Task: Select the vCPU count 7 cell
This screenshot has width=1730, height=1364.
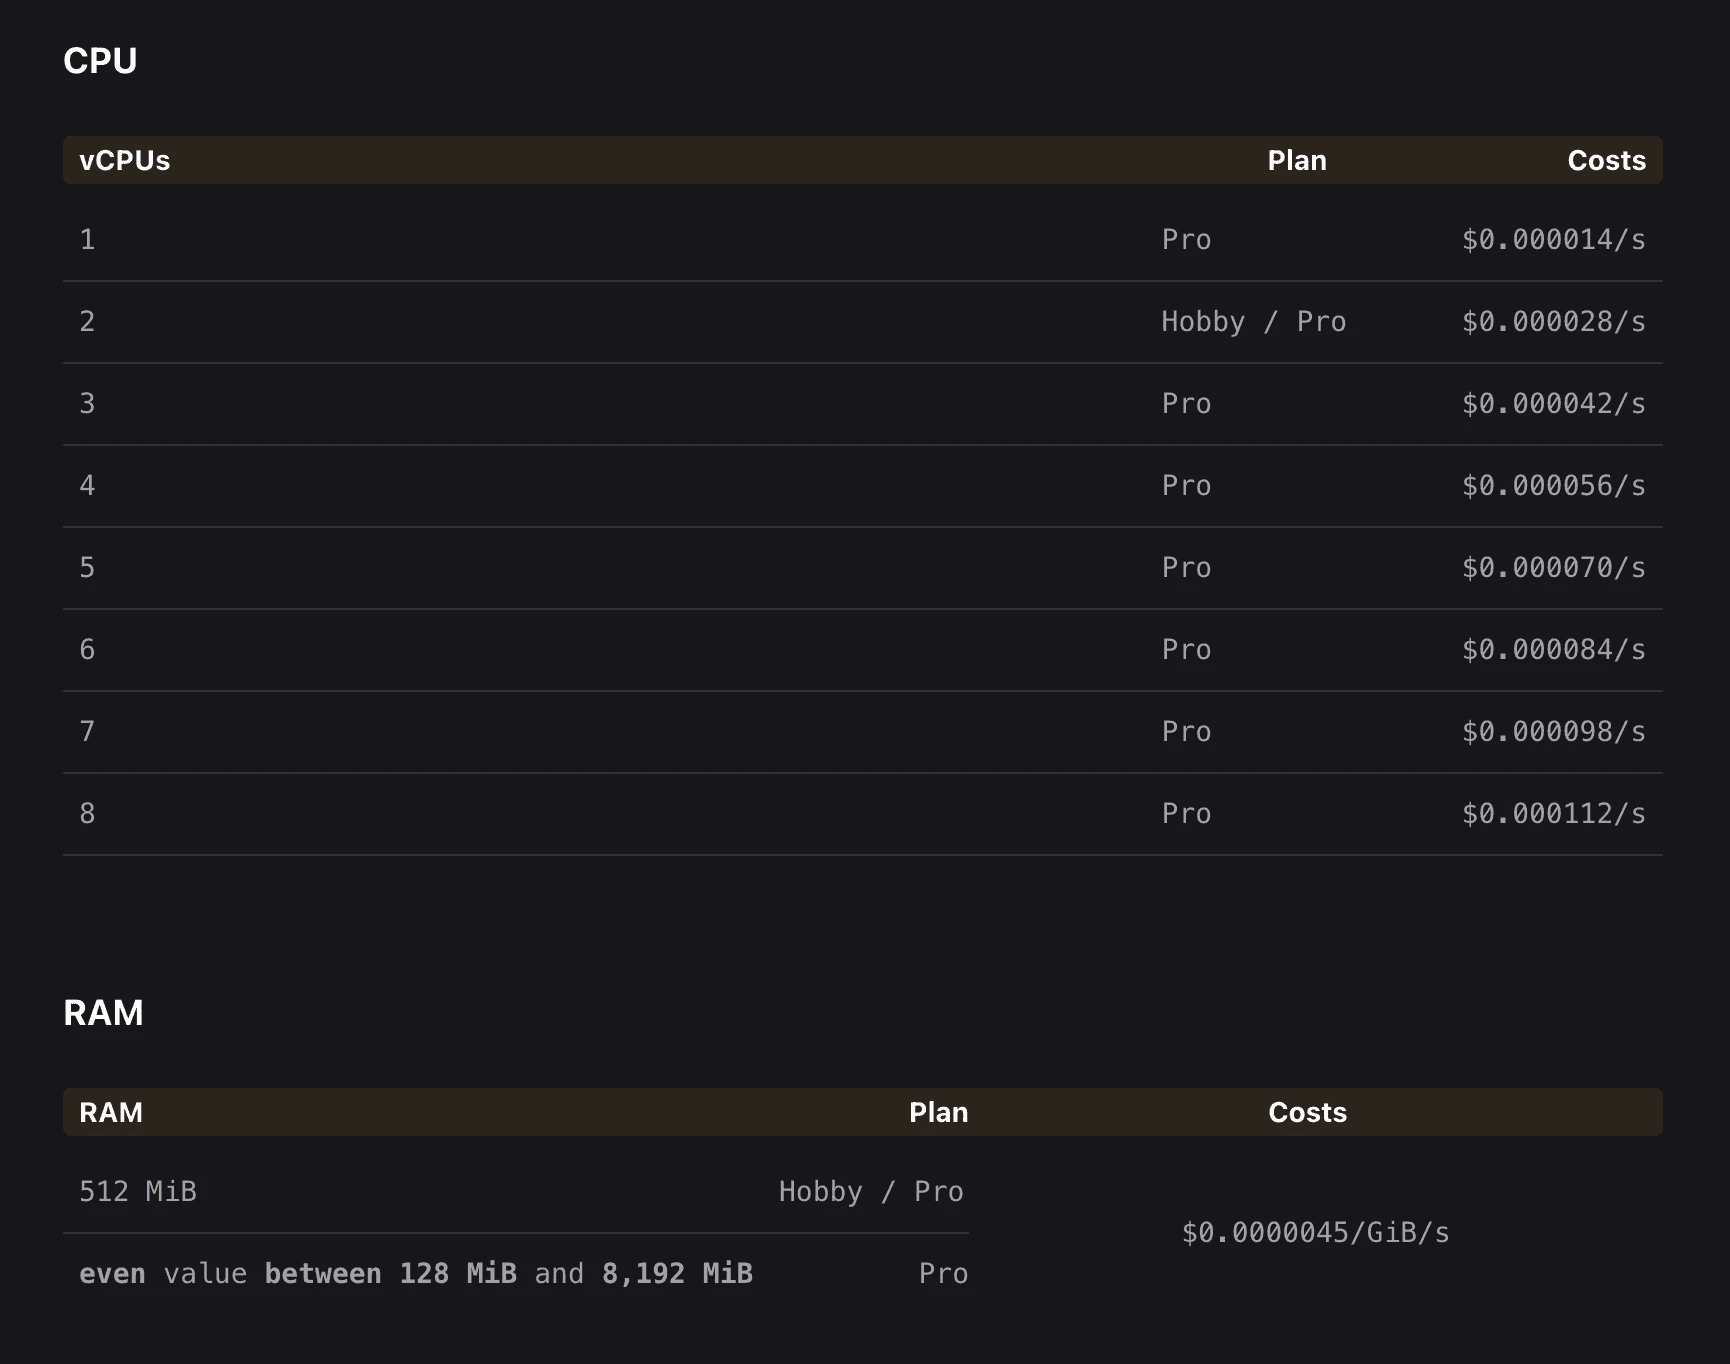Action: [x=87, y=732]
